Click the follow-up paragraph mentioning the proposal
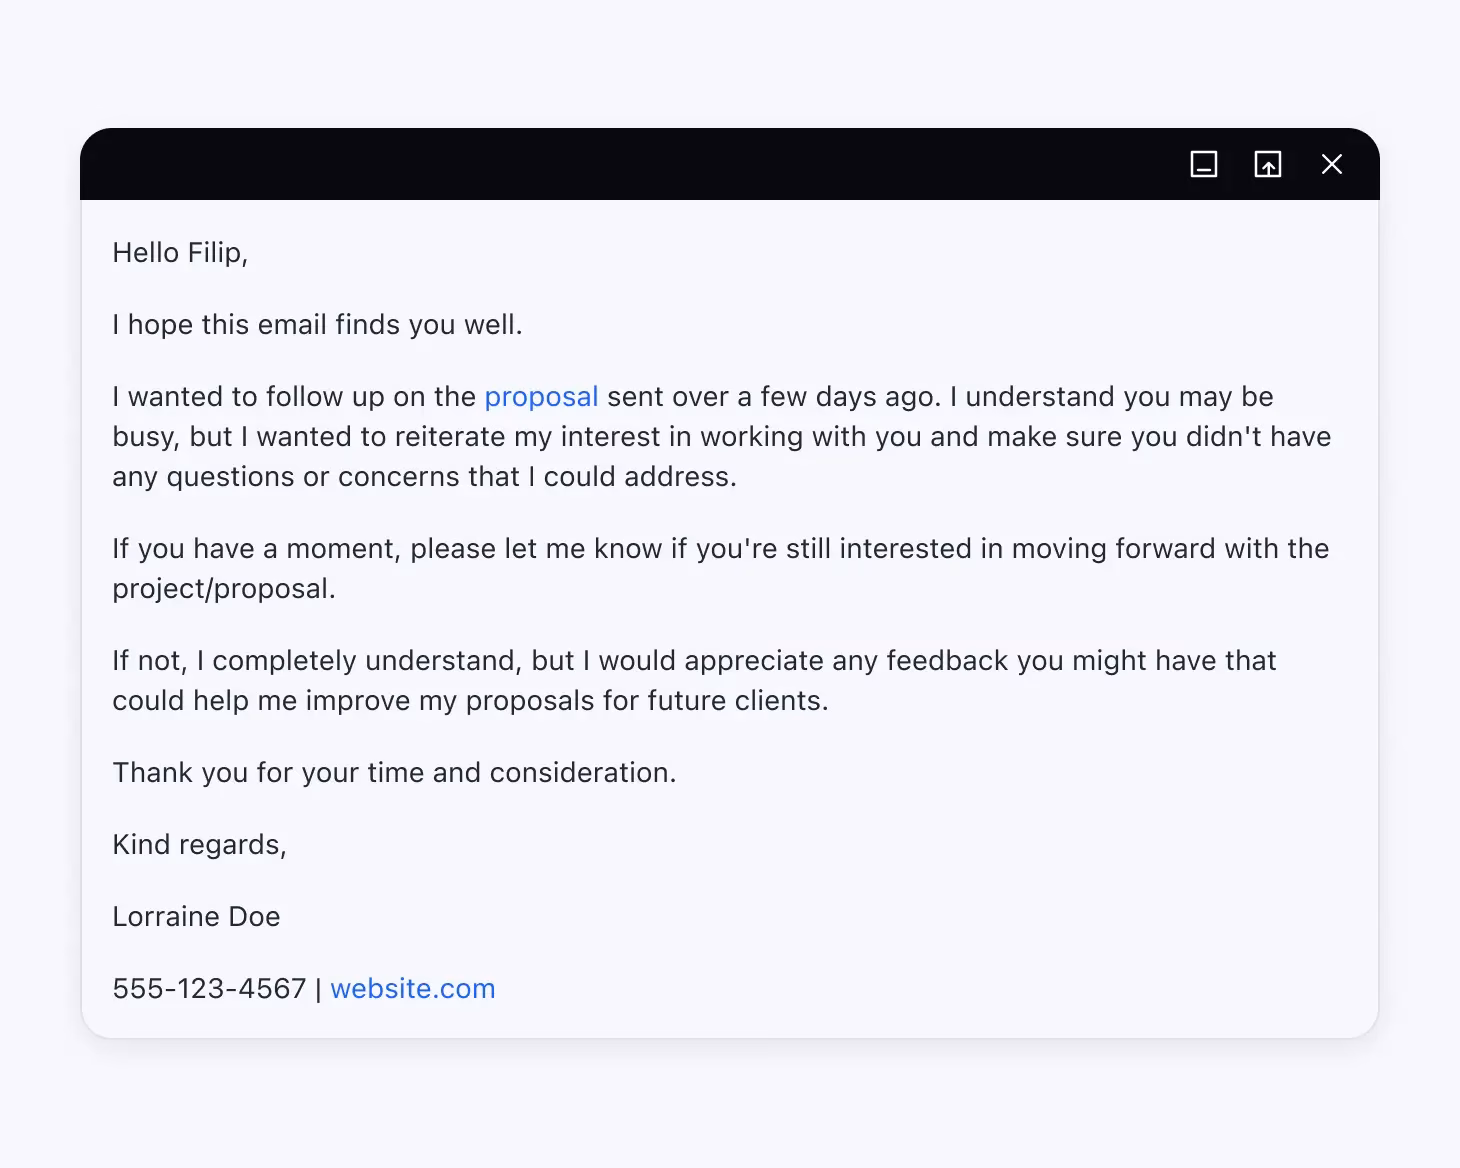The image size is (1460, 1168). [x=720, y=436]
